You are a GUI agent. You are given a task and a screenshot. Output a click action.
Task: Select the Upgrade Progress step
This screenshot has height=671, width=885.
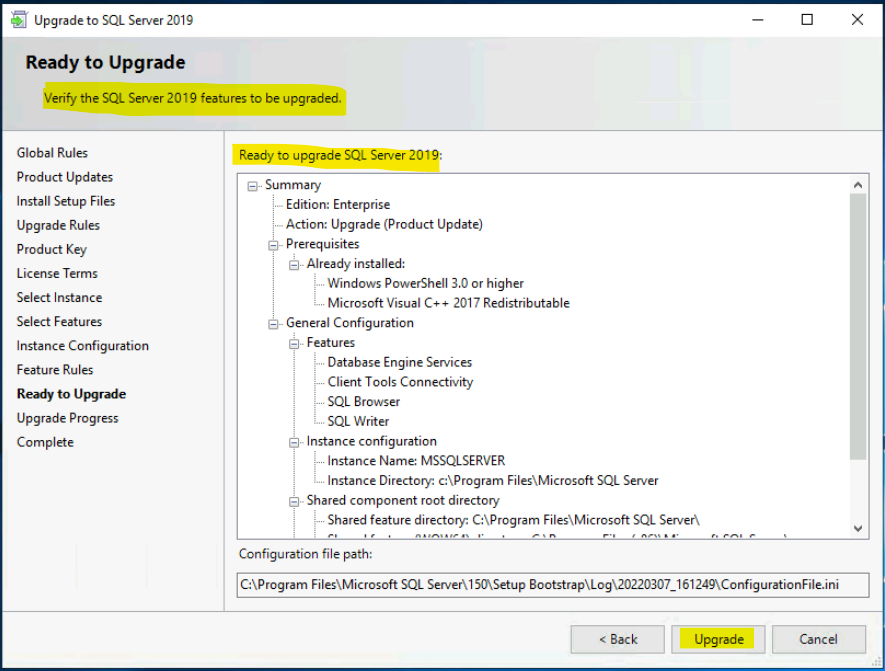[x=68, y=418]
